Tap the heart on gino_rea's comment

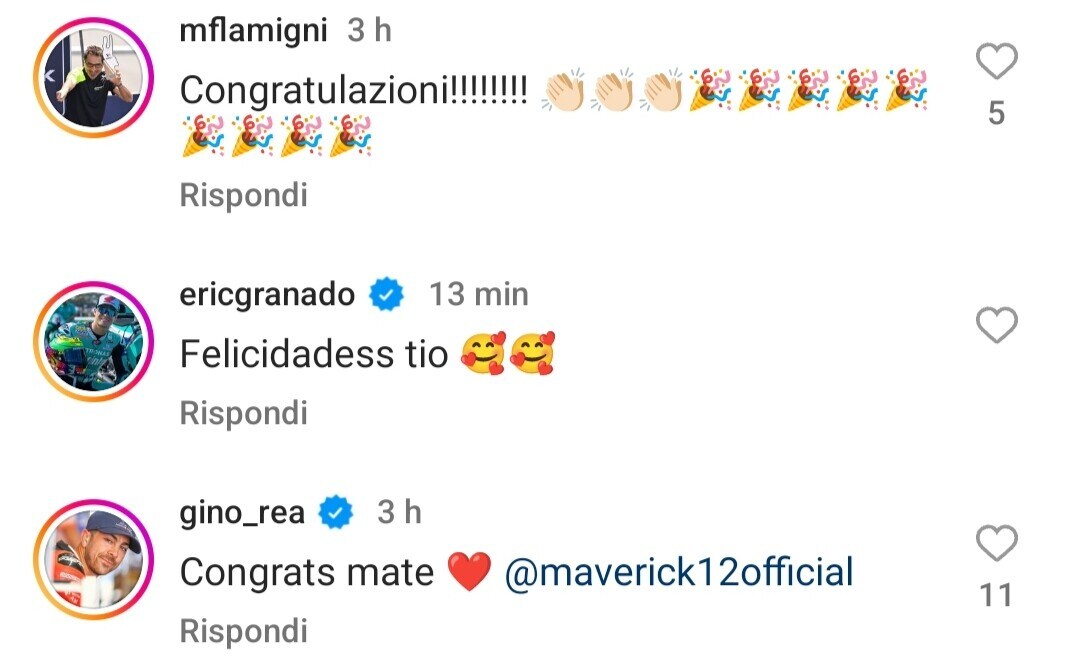pyautogui.click(x=995, y=545)
